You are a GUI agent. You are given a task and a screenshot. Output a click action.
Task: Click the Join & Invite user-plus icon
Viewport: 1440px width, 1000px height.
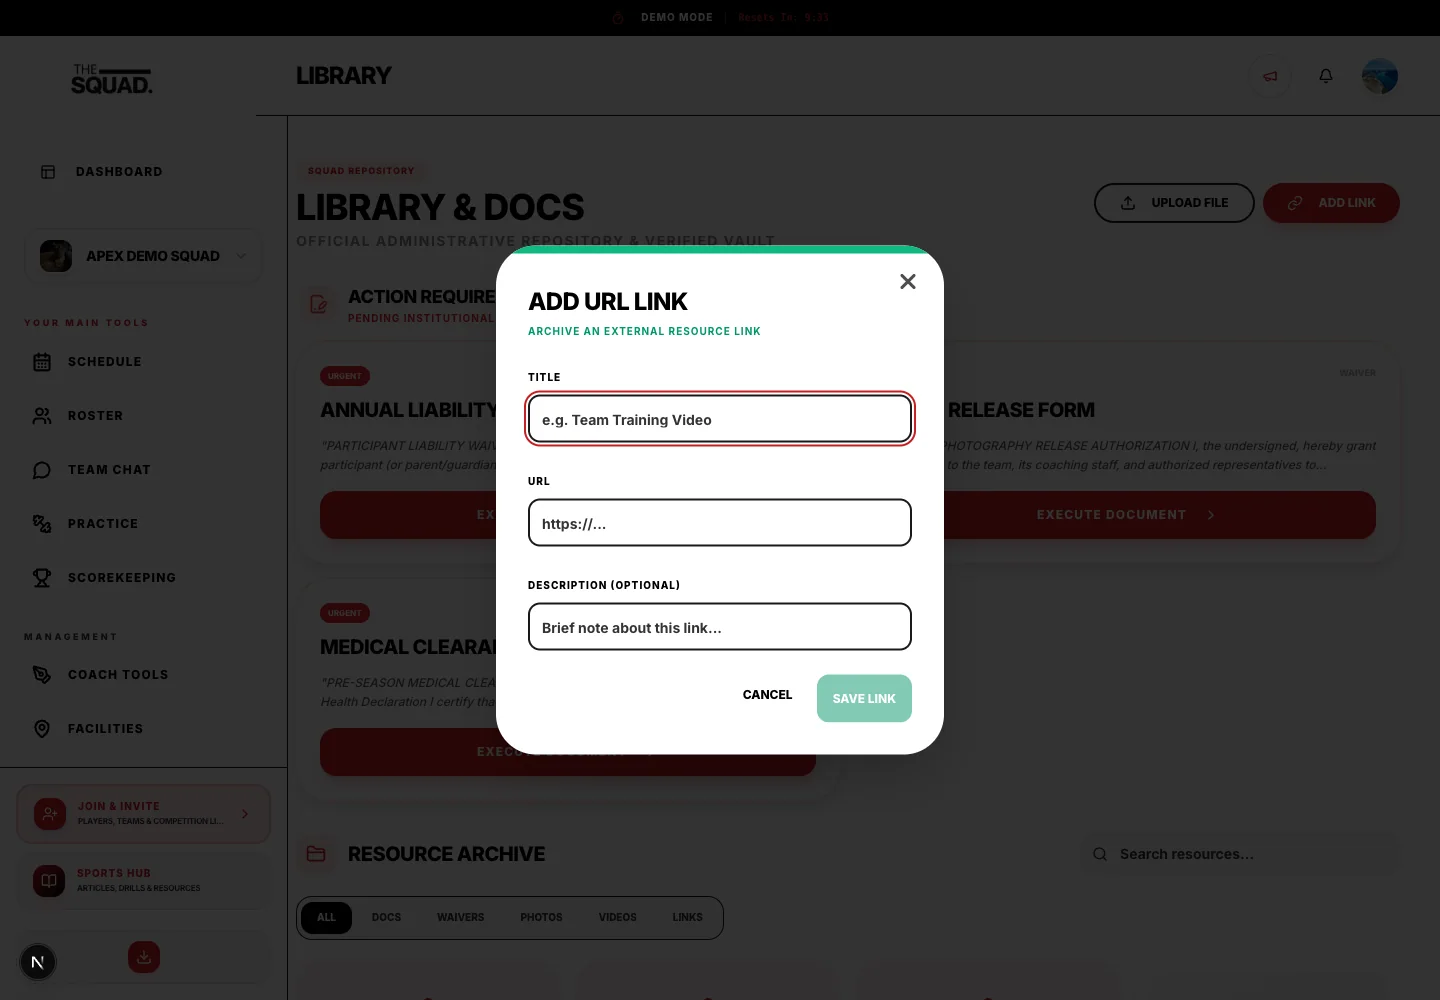[50, 814]
